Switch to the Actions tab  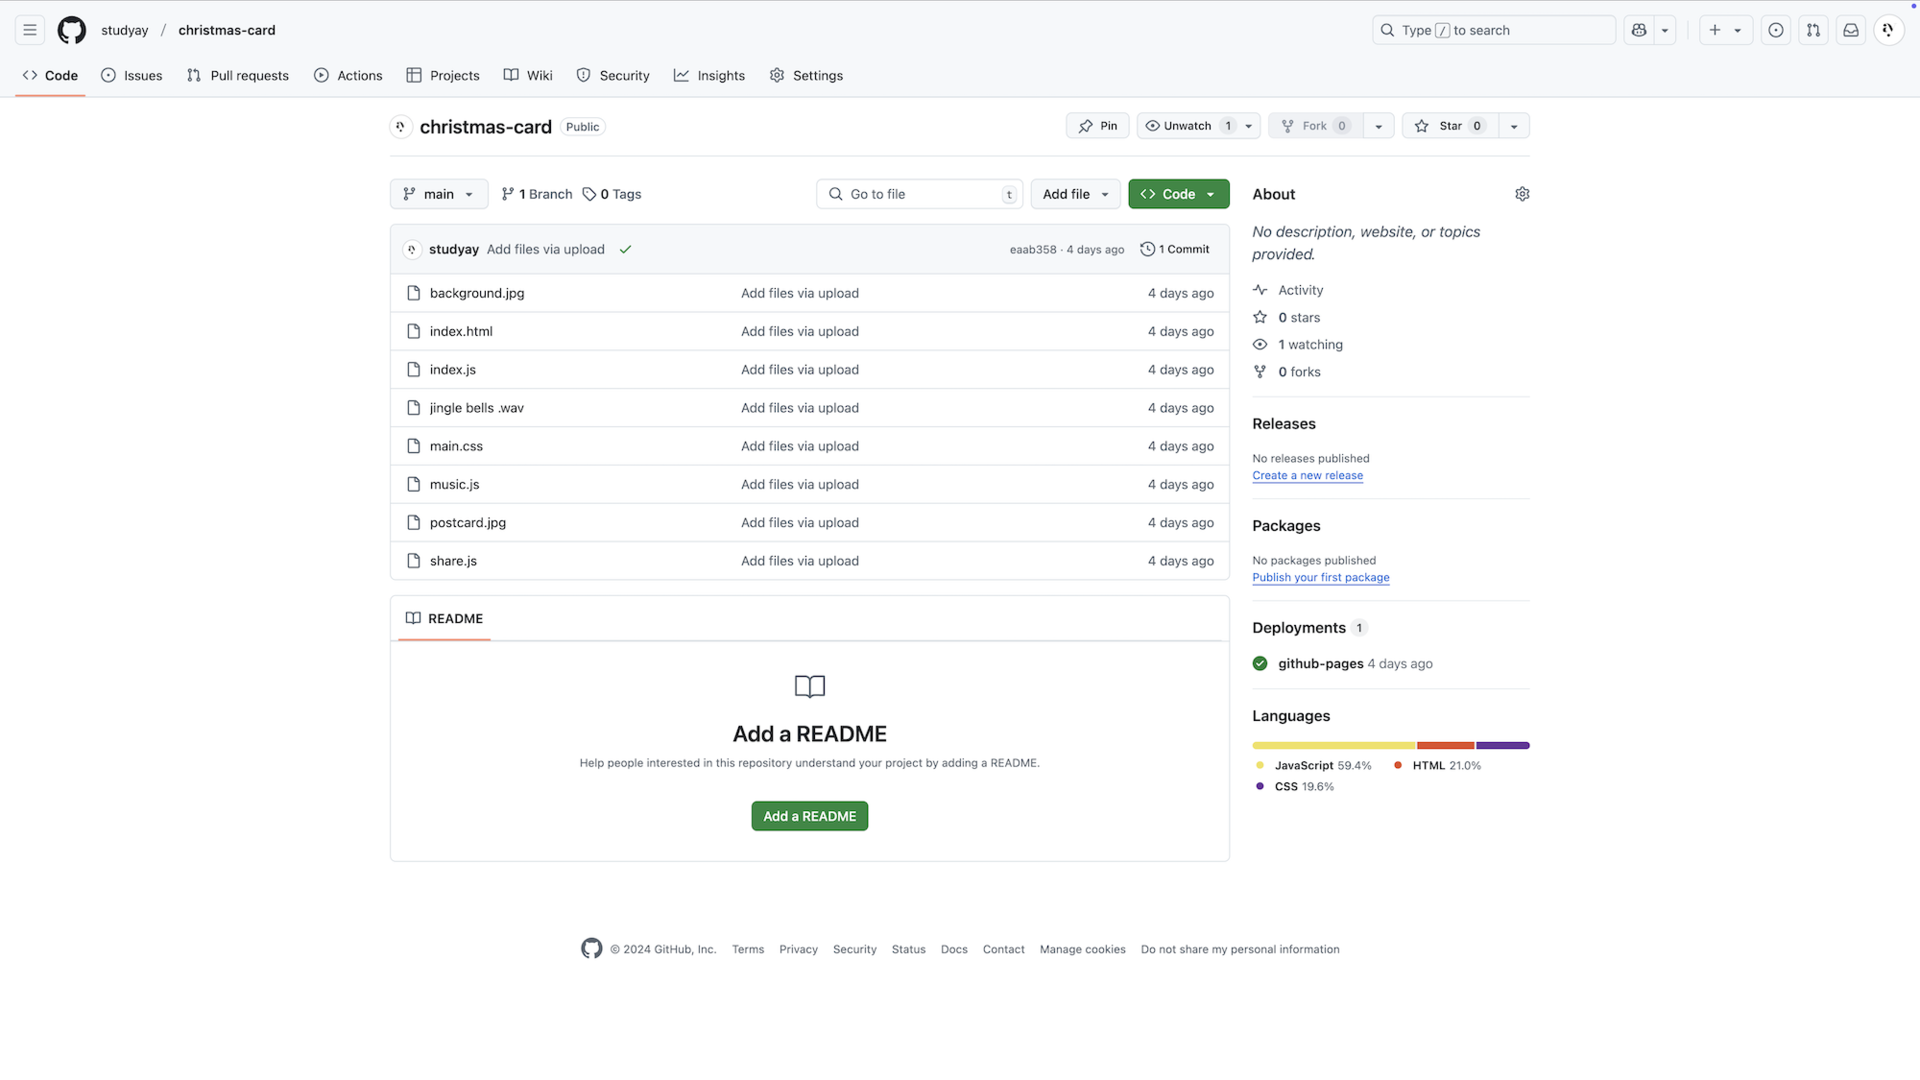[348, 75]
